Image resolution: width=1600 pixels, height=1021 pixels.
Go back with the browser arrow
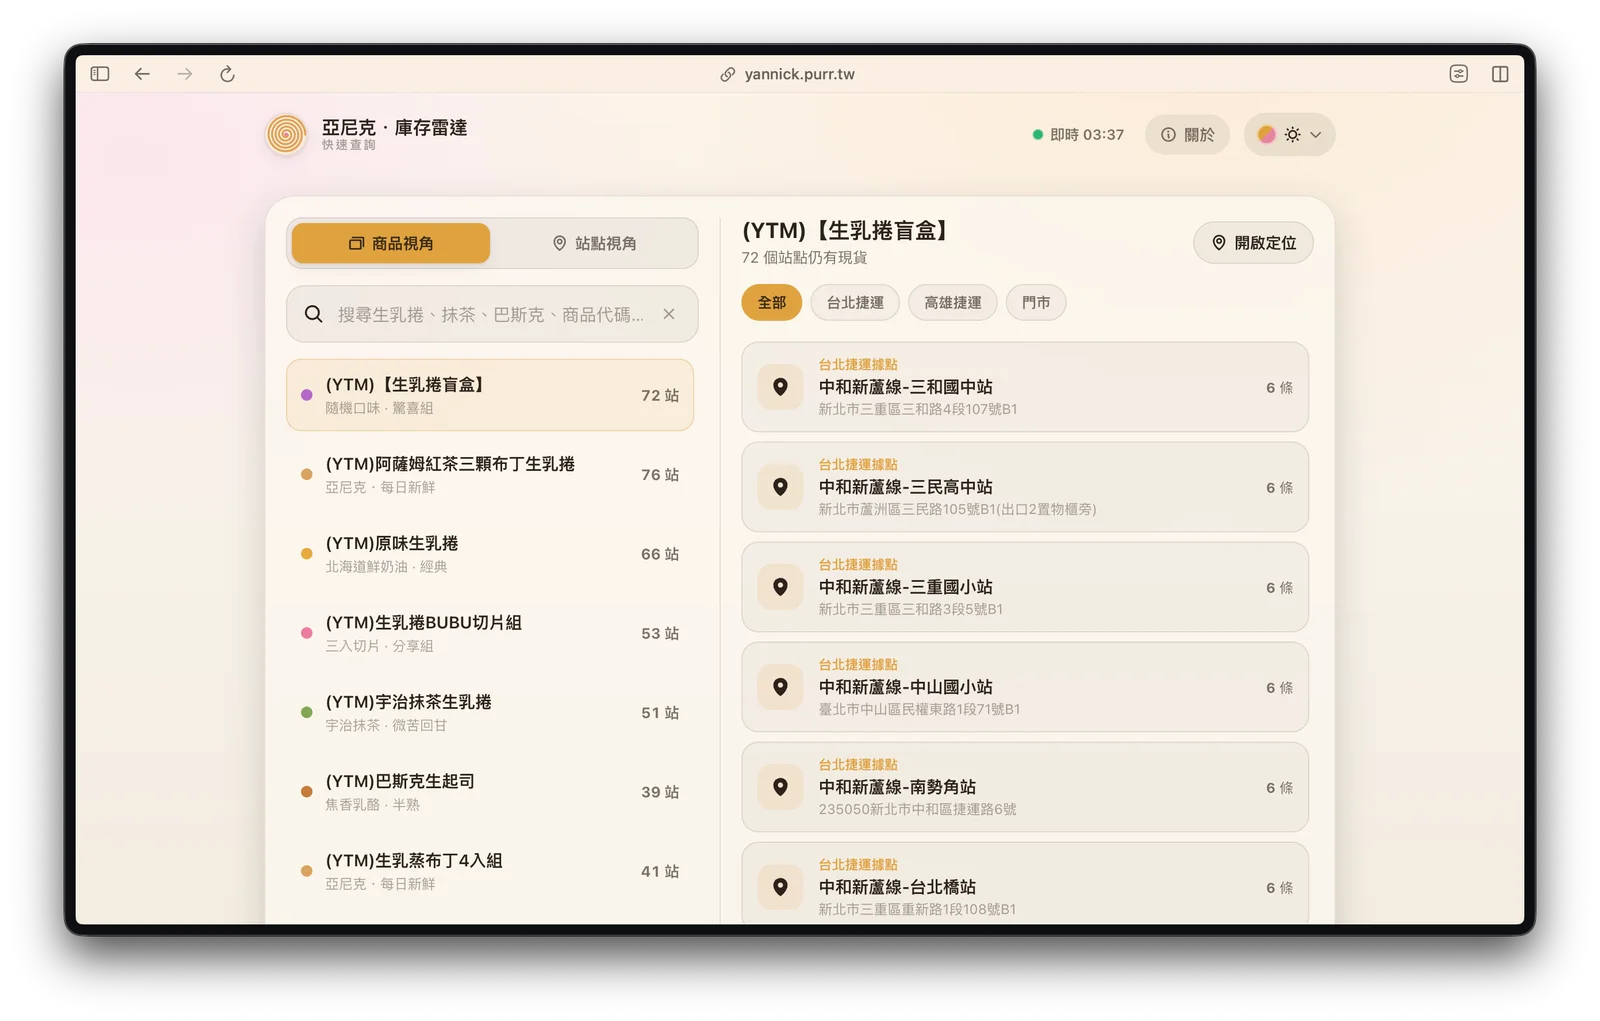(x=142, y=74)
